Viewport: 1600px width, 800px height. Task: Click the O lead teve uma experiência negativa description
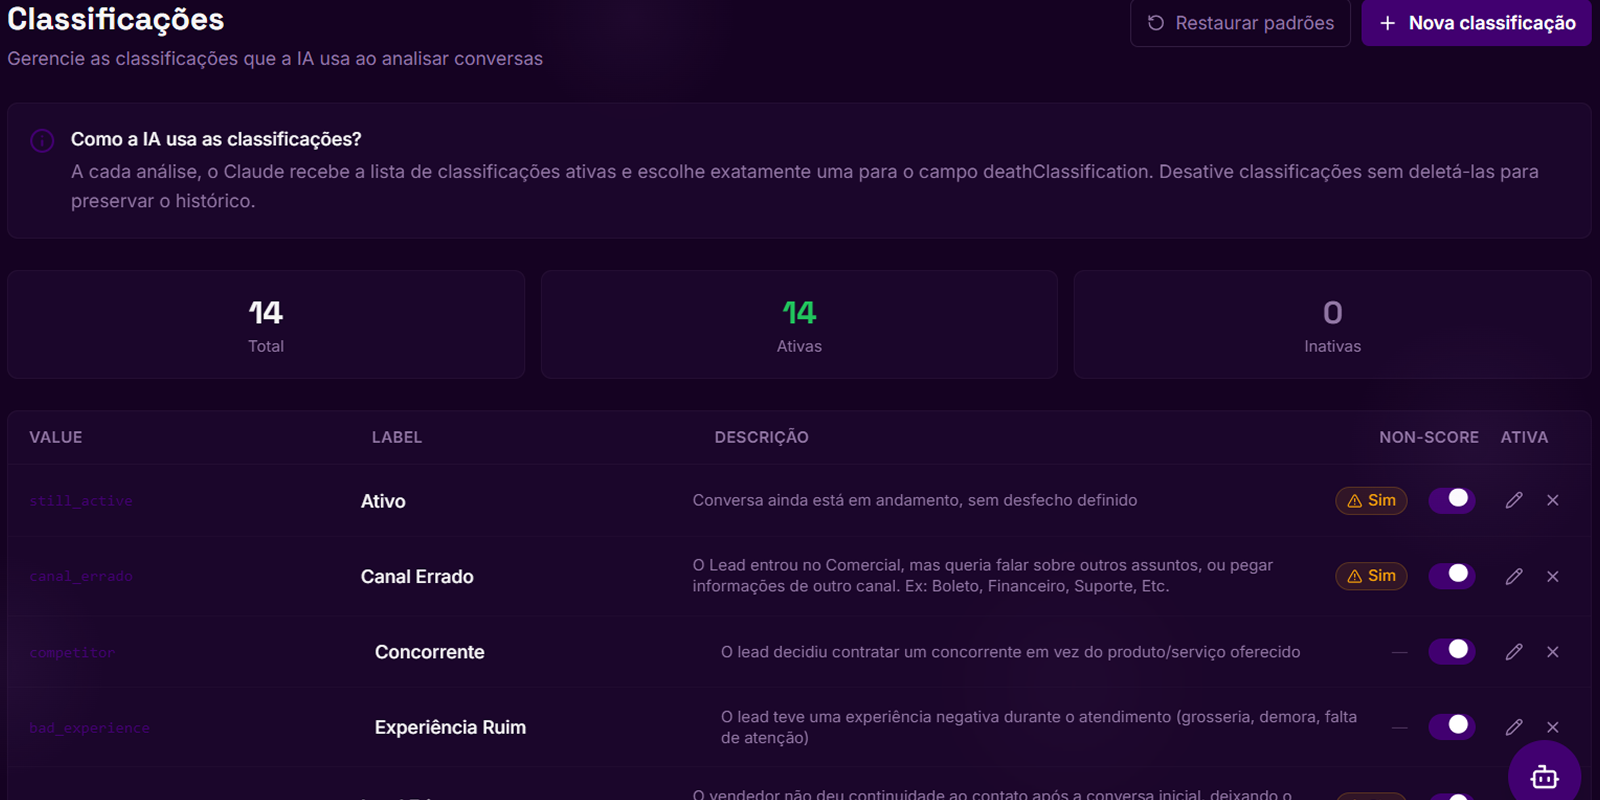coord(1039,727)
